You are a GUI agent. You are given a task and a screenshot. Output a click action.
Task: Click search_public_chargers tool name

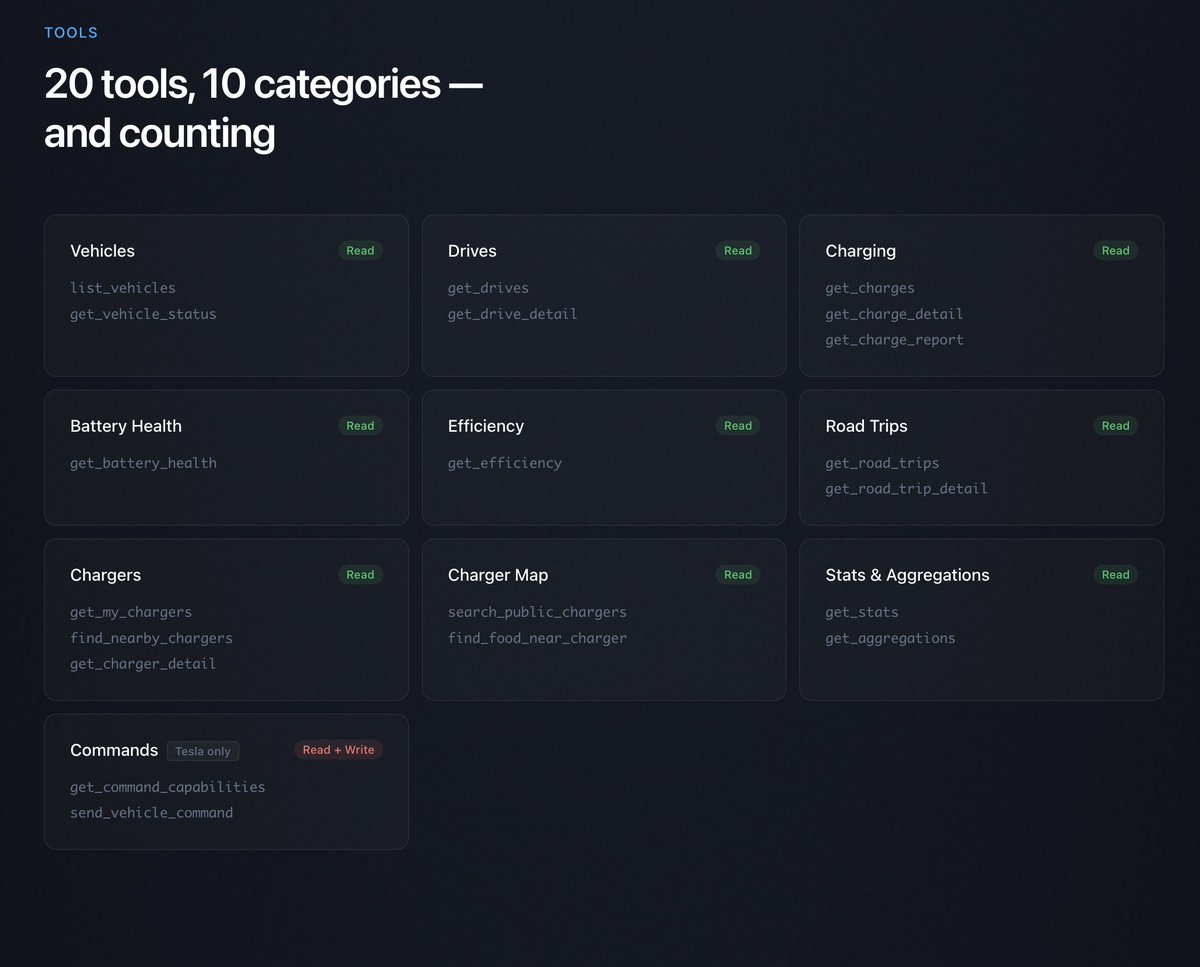click(537, 612)
